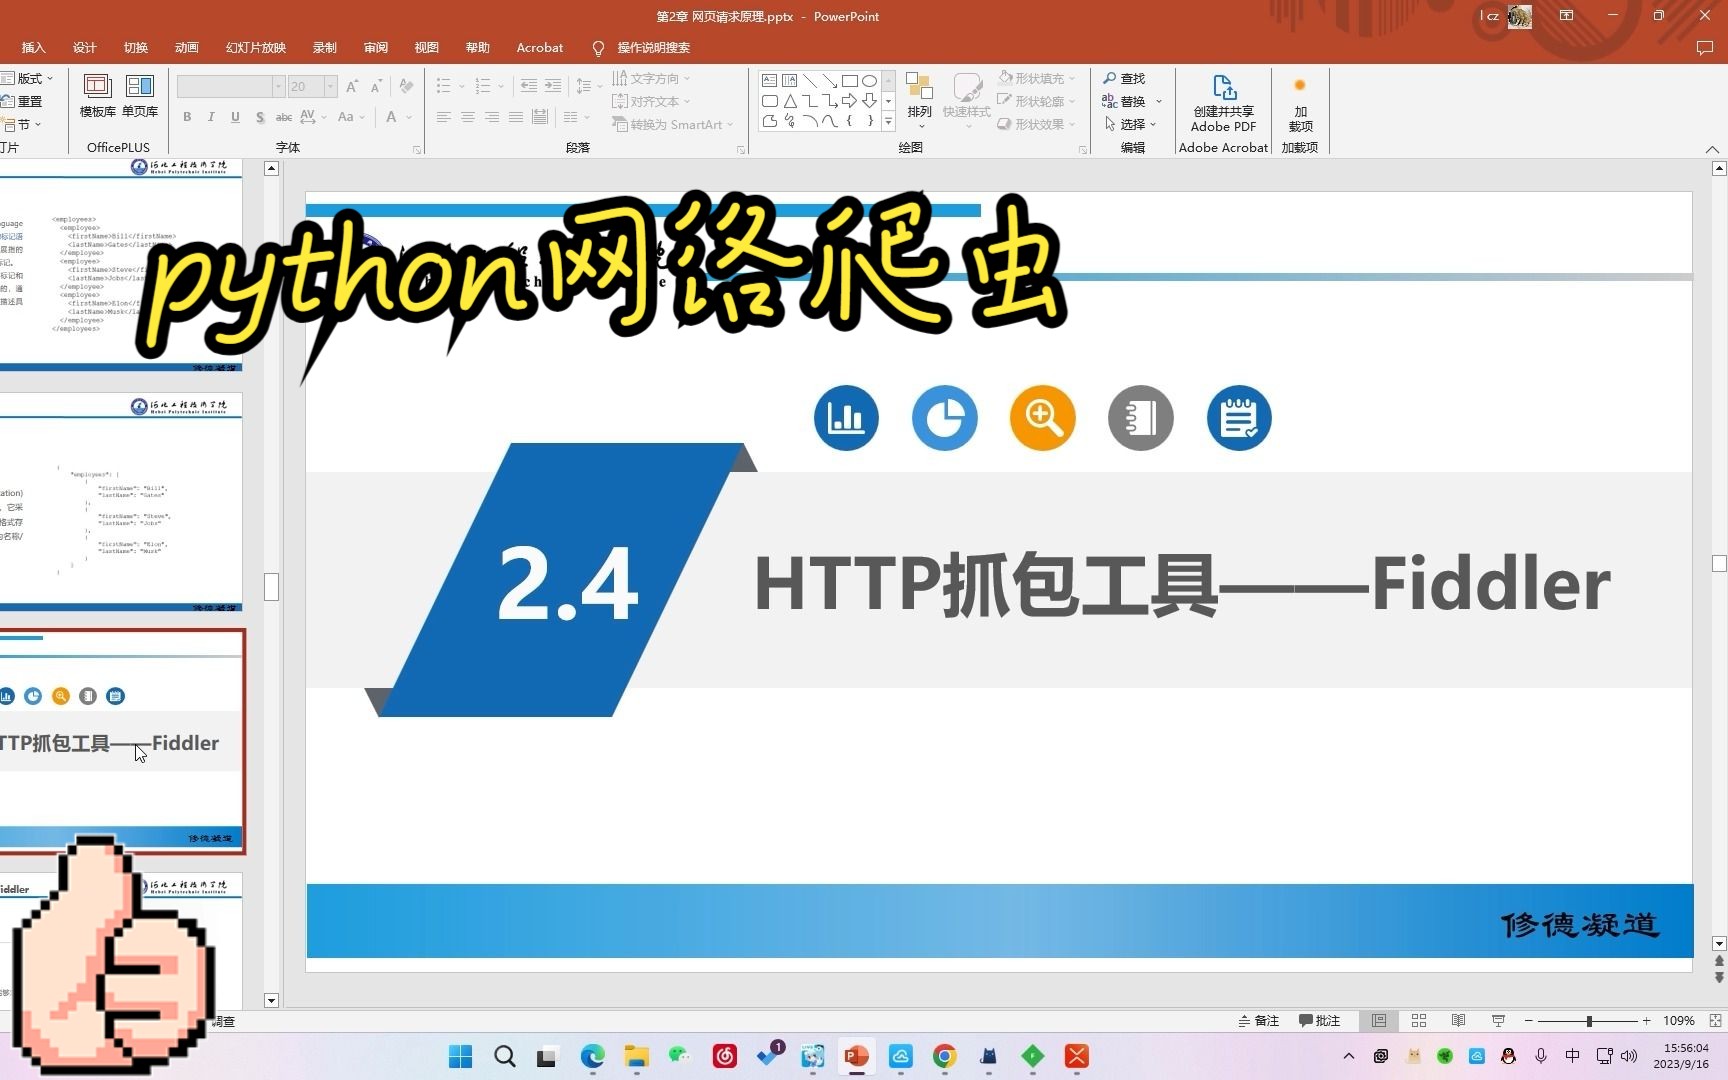Open the 形状效果 shape effects dropdown
Screen dimensions: 1728x1080
point(1037,124)
